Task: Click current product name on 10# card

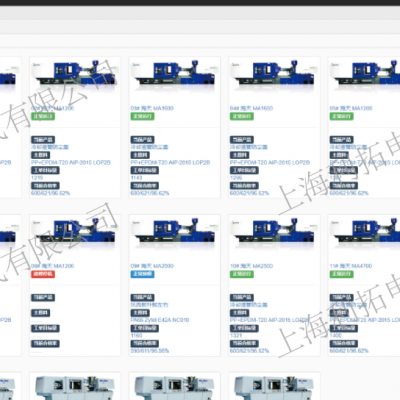Action: pyautogui.click(x=249, y=305)
